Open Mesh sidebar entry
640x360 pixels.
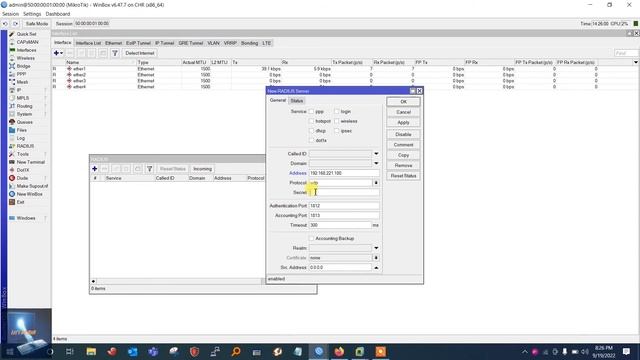tap(22, 82)
